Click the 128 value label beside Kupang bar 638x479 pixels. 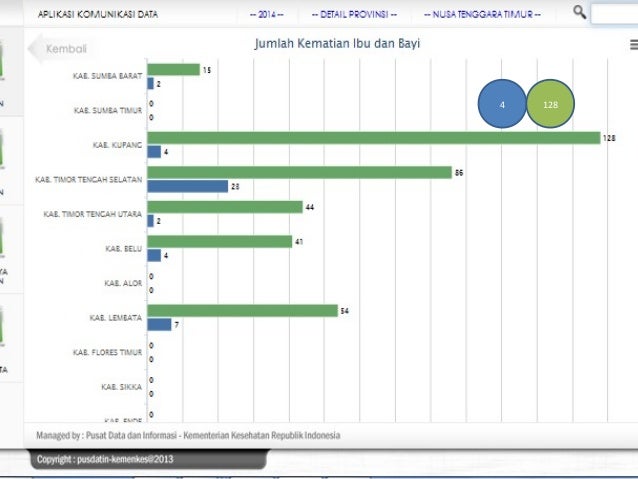[609, 138]
